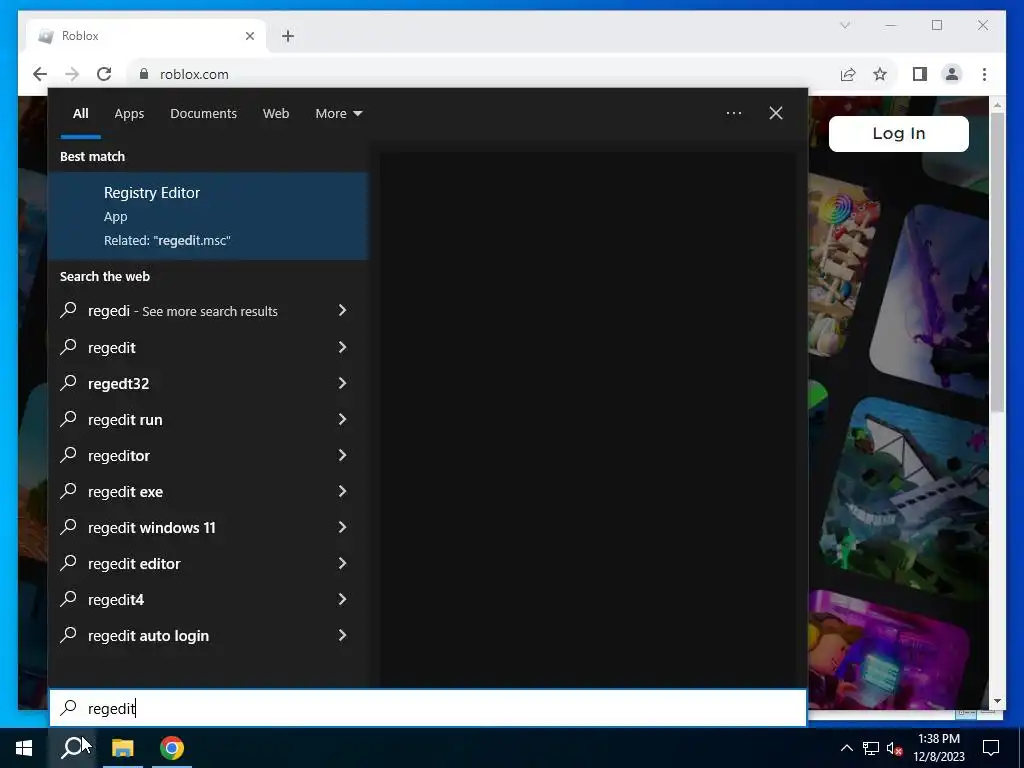Open File Explorer from the taskbar

coord(122,748)
